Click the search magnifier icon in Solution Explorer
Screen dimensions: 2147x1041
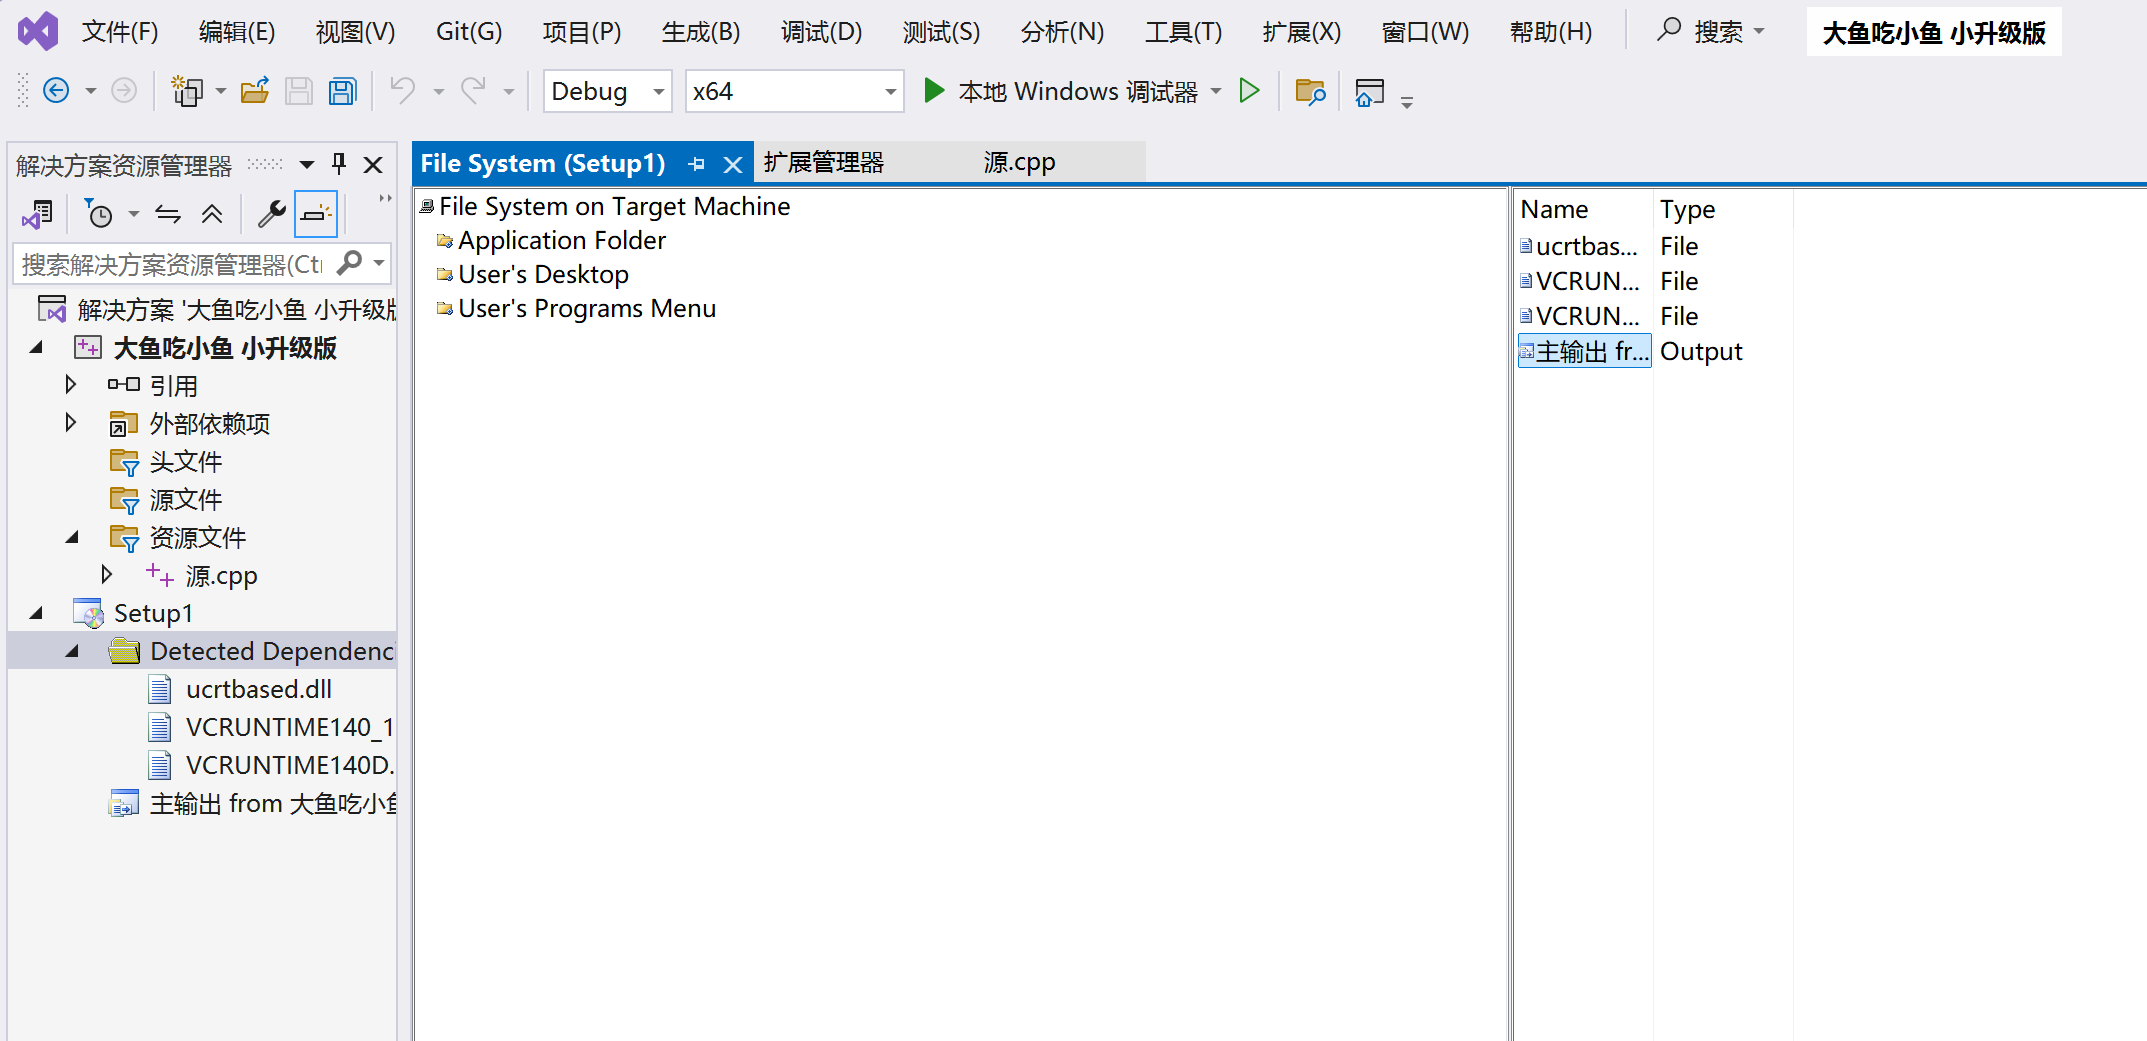point(349,263)
